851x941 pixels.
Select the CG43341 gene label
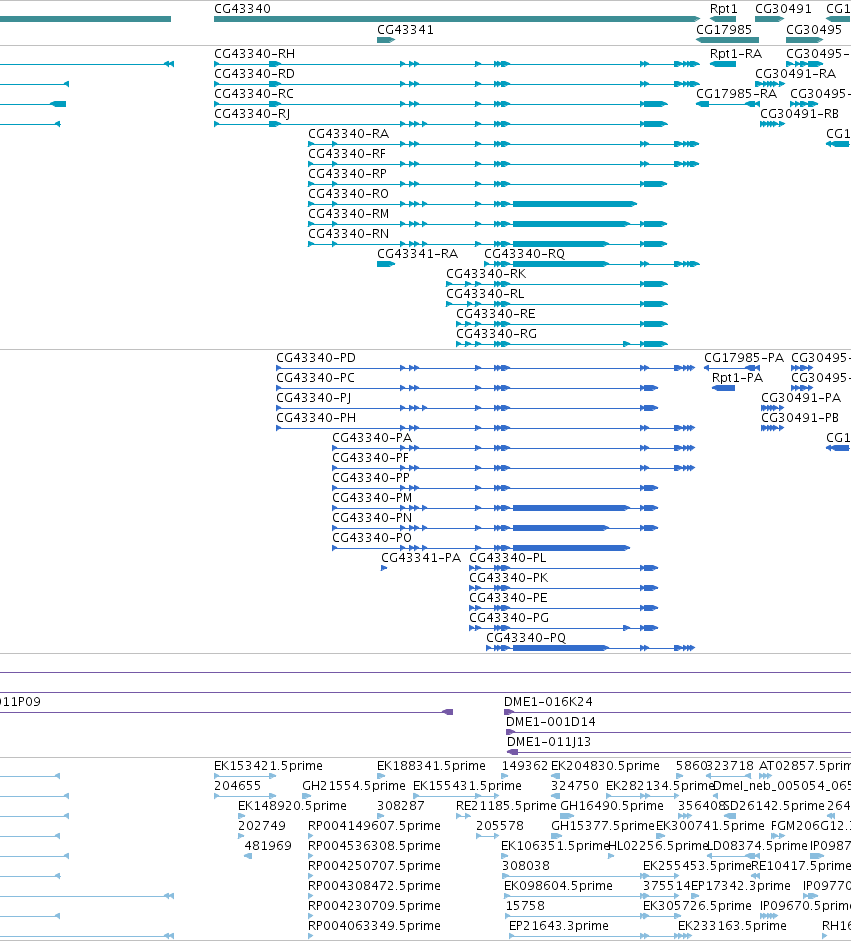pos(405,30)
